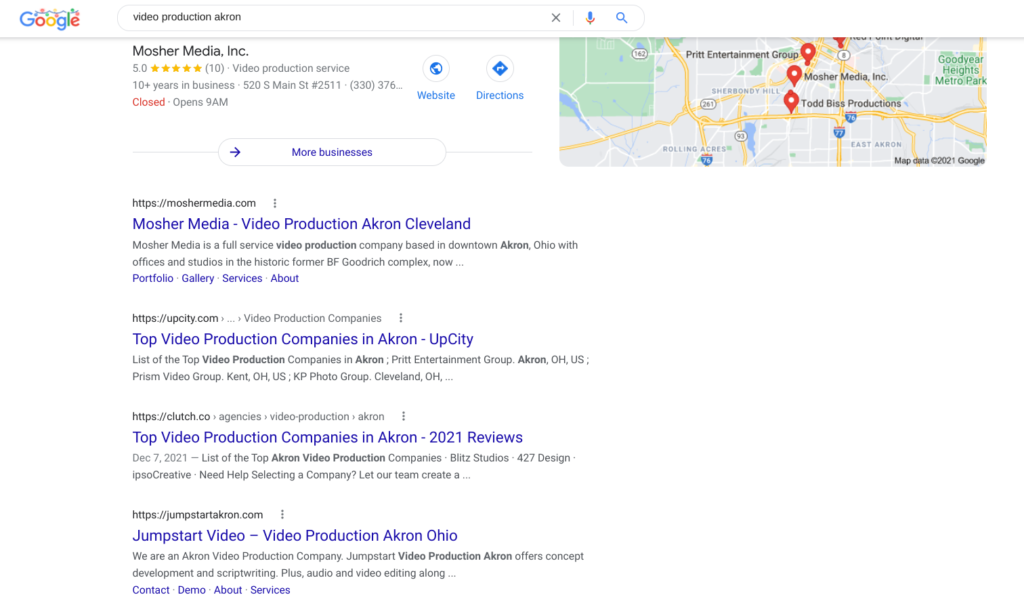Image resolution: width=1024 pixels, height=599 pixels.
Task: Click the Google logo
Action: 49,18
